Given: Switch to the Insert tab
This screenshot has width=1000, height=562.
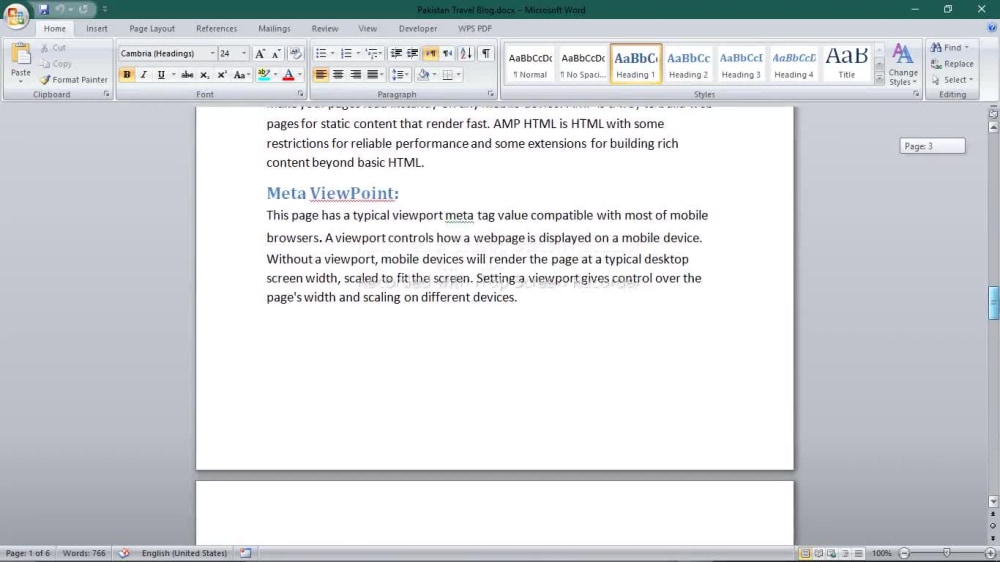Looking at the screenshot, I should coord(97,29).
